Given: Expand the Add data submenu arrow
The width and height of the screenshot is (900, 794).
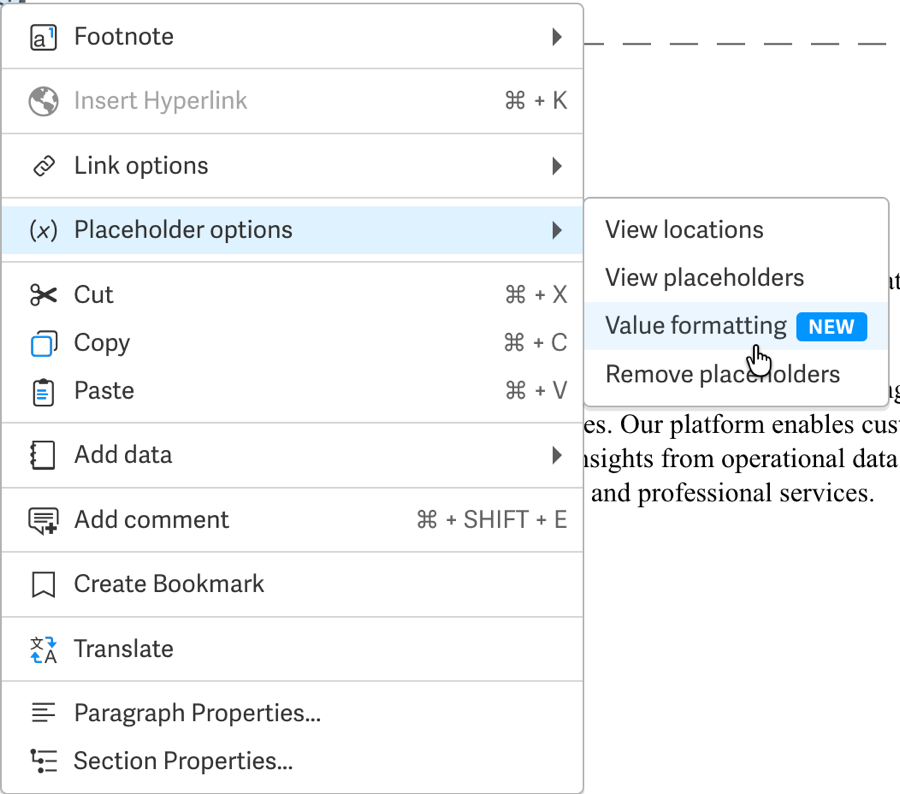Looking at the screenshot, I should click(x=556, y=455).
